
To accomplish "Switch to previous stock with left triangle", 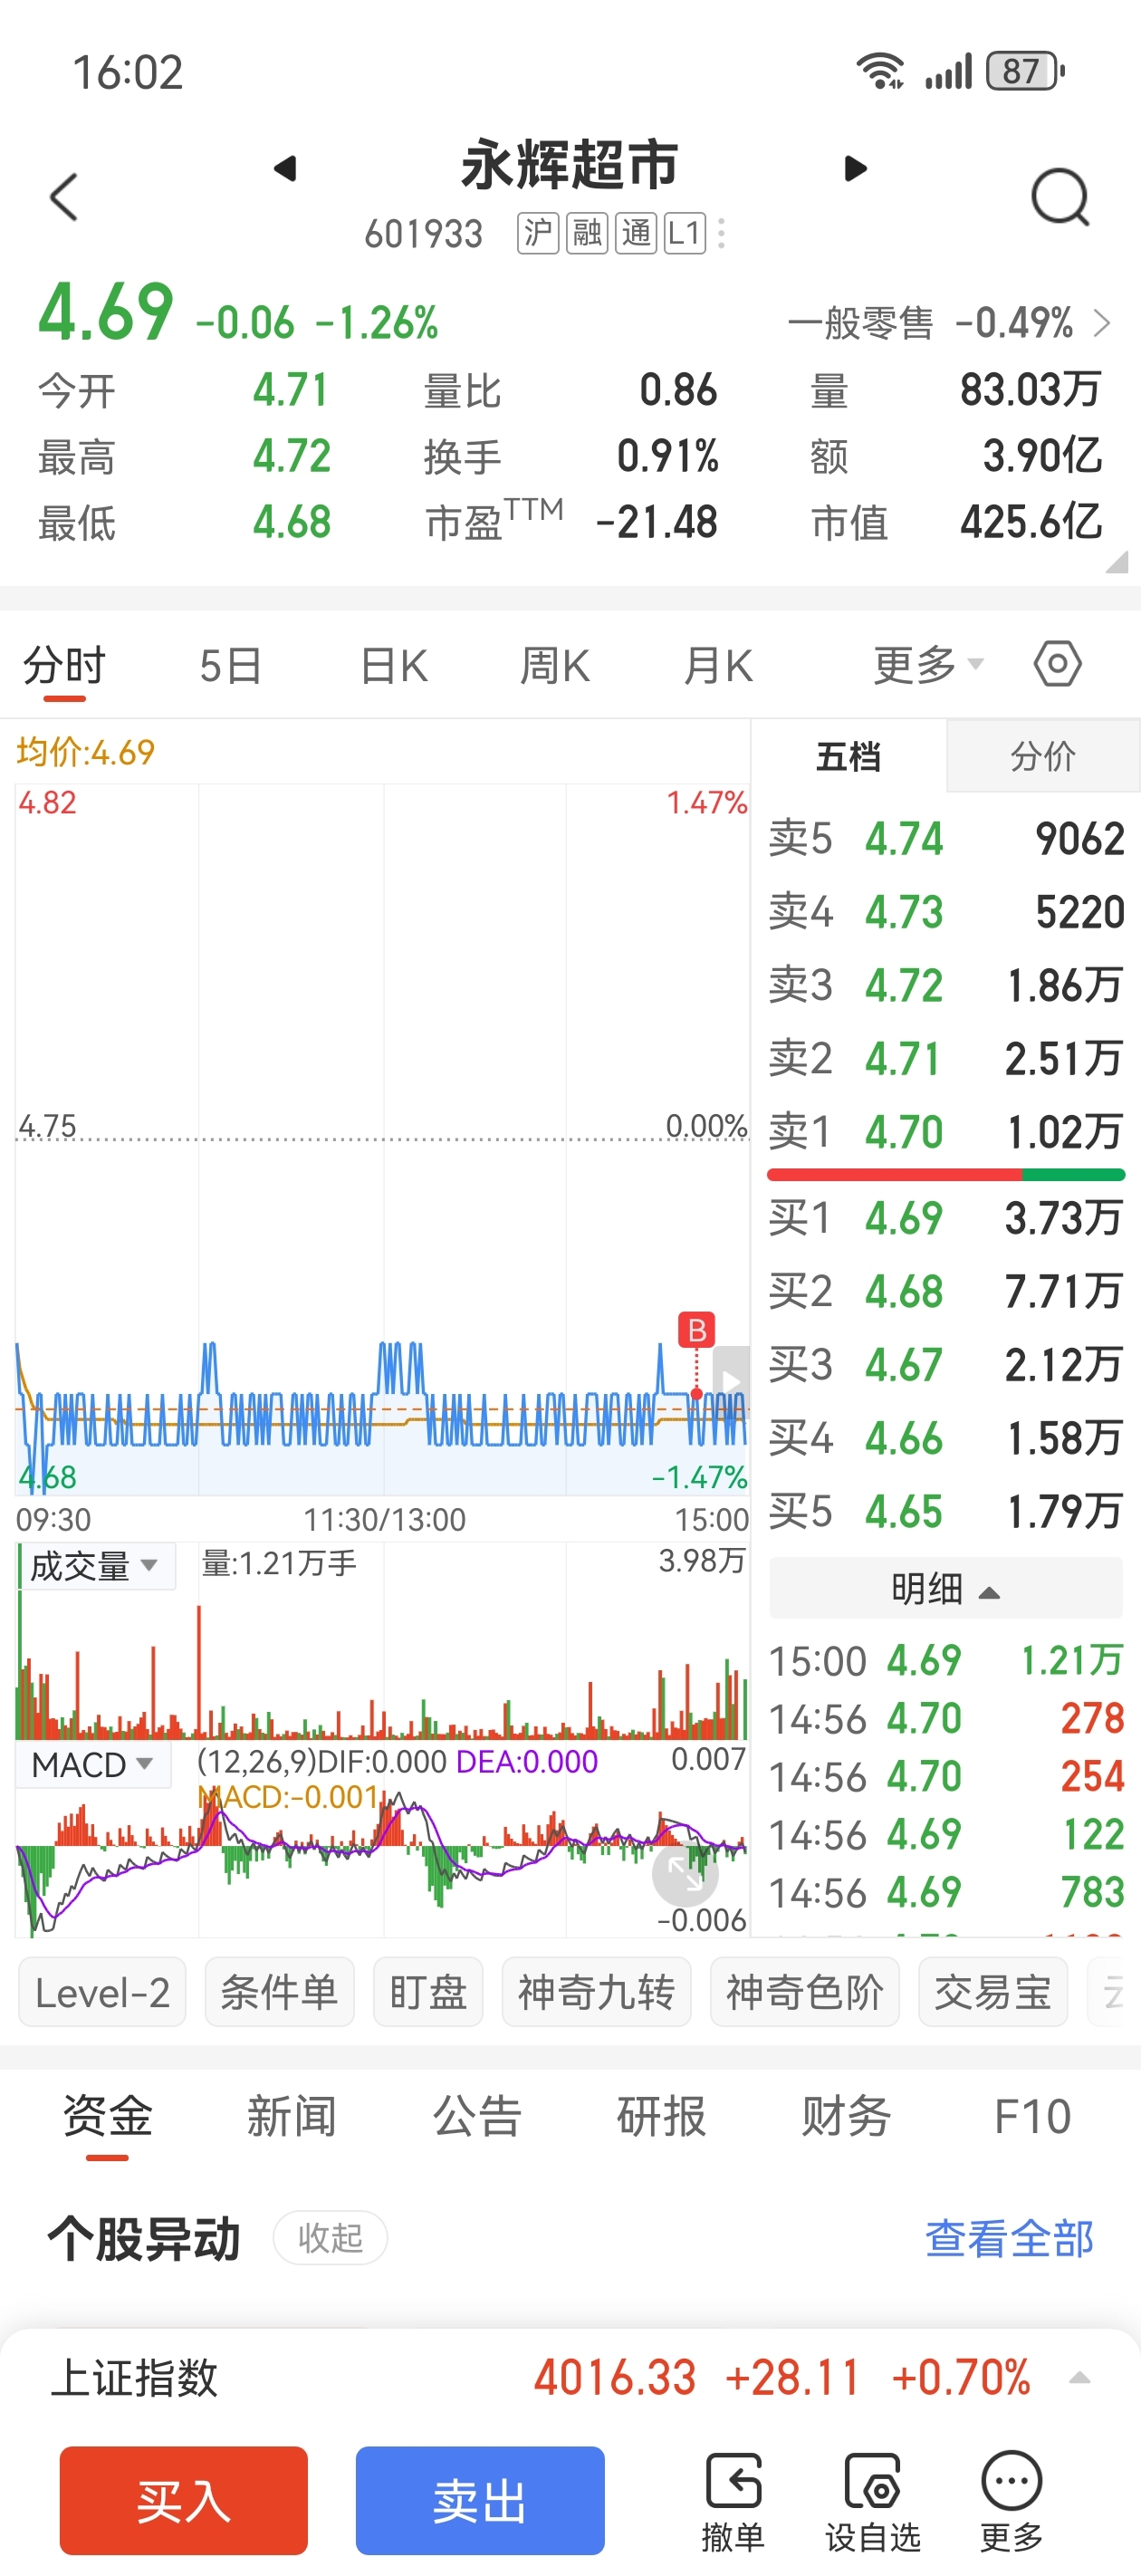I will 285,168.
